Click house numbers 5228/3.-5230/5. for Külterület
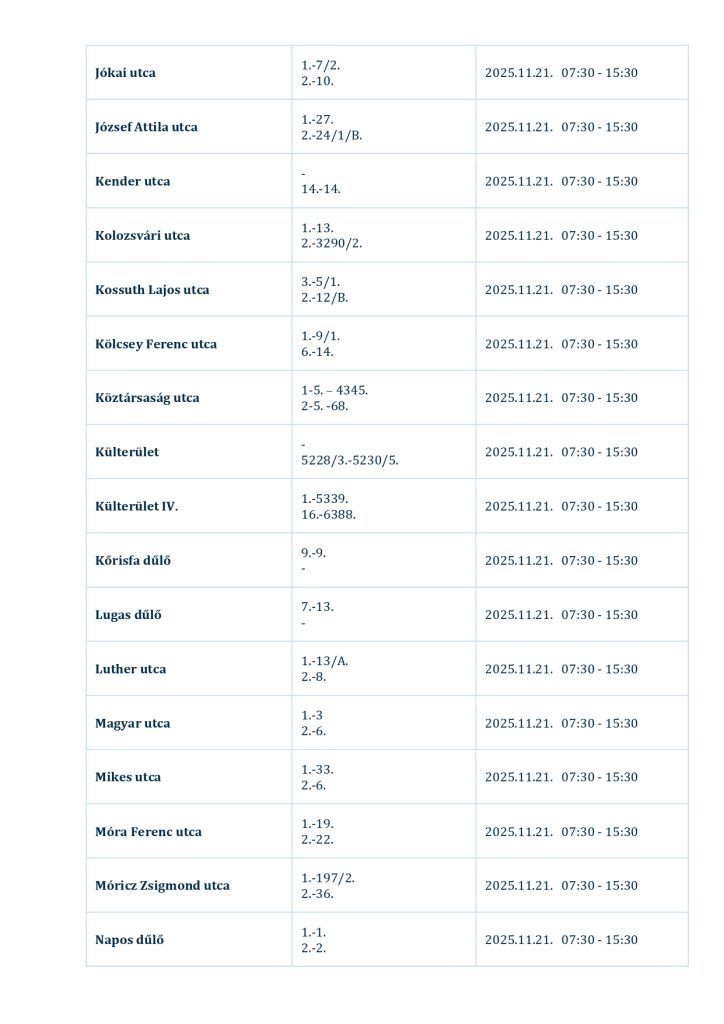Image resolution: width=724 pixels, height=1024 pixels. [x=350, y=460]
